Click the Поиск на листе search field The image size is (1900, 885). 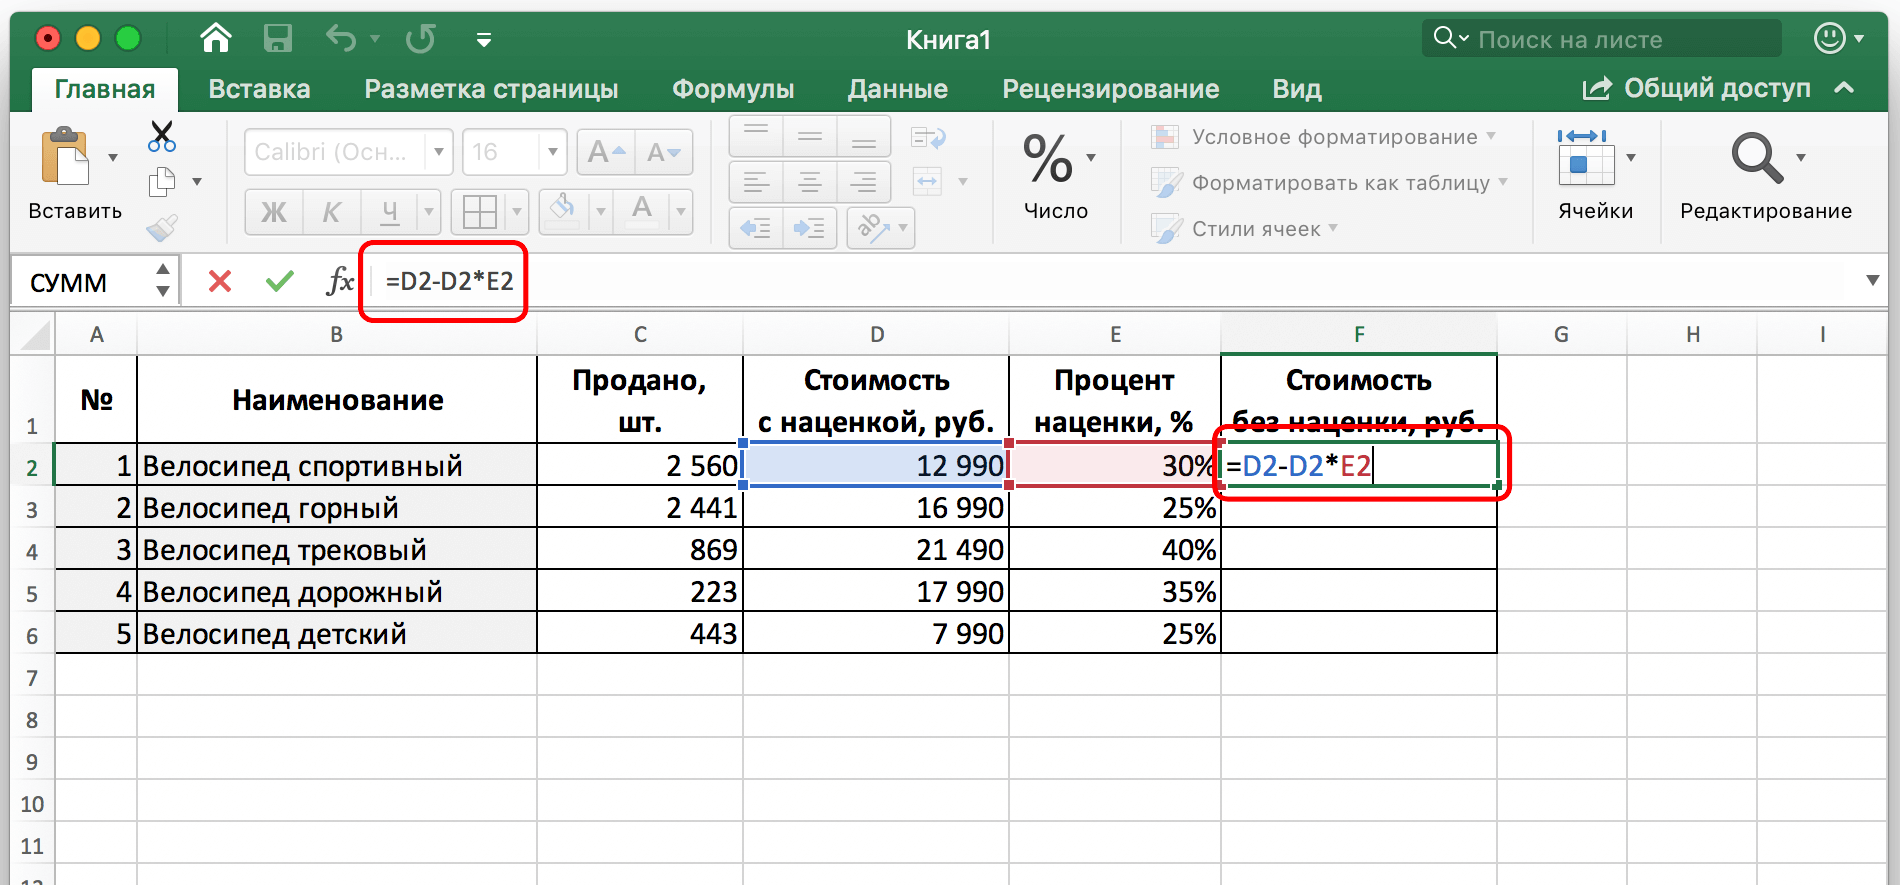point(1602,39)
